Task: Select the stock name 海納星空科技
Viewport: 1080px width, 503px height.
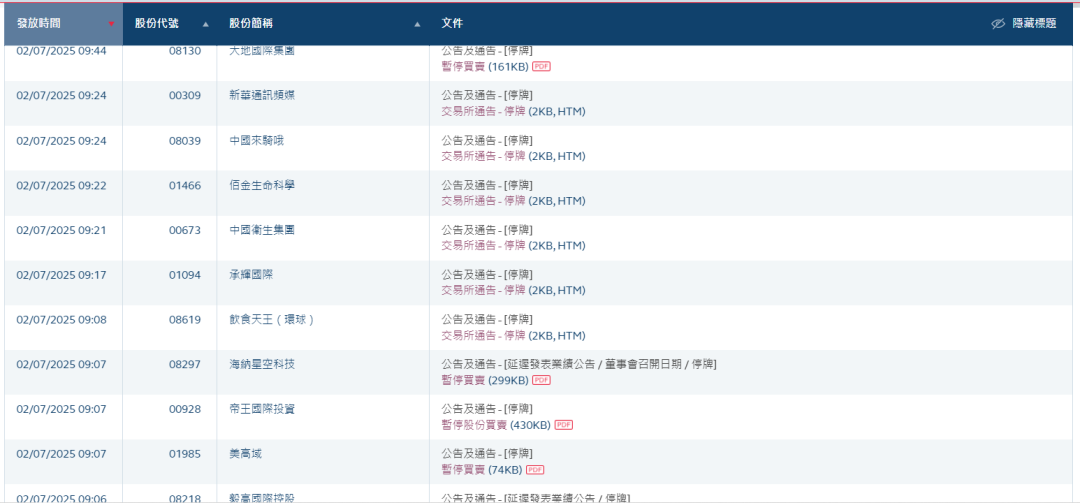Action: (262, 364)
